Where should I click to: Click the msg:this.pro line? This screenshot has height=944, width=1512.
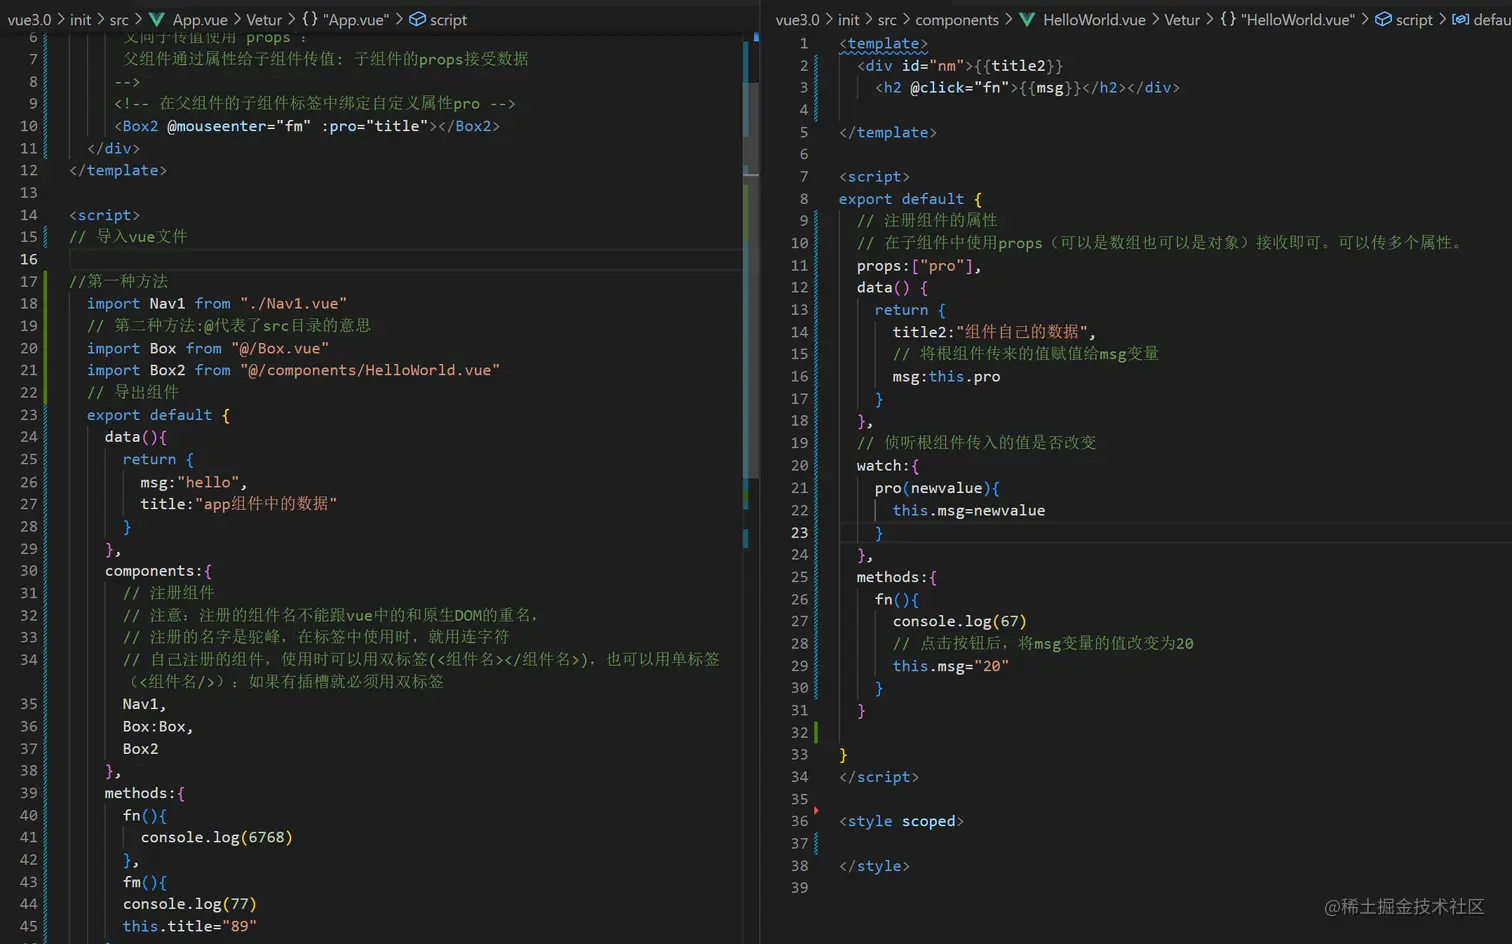click(946, 377)
